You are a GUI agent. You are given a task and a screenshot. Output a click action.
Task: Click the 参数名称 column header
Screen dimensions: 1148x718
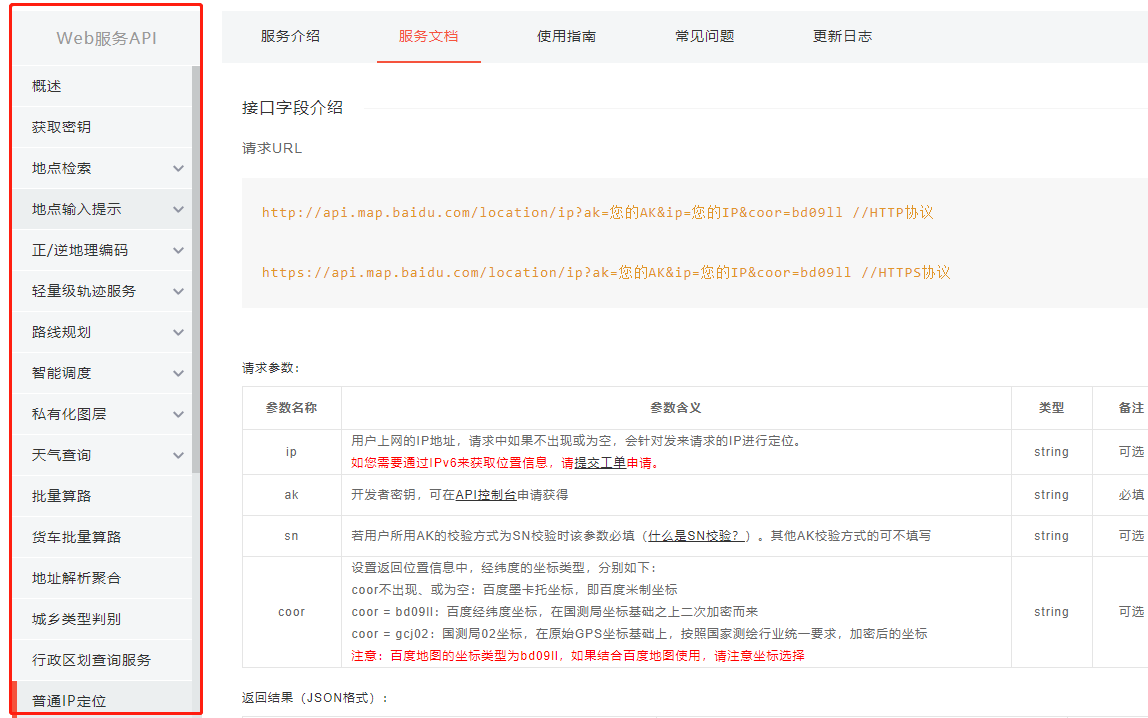click(x=291, y=408)
